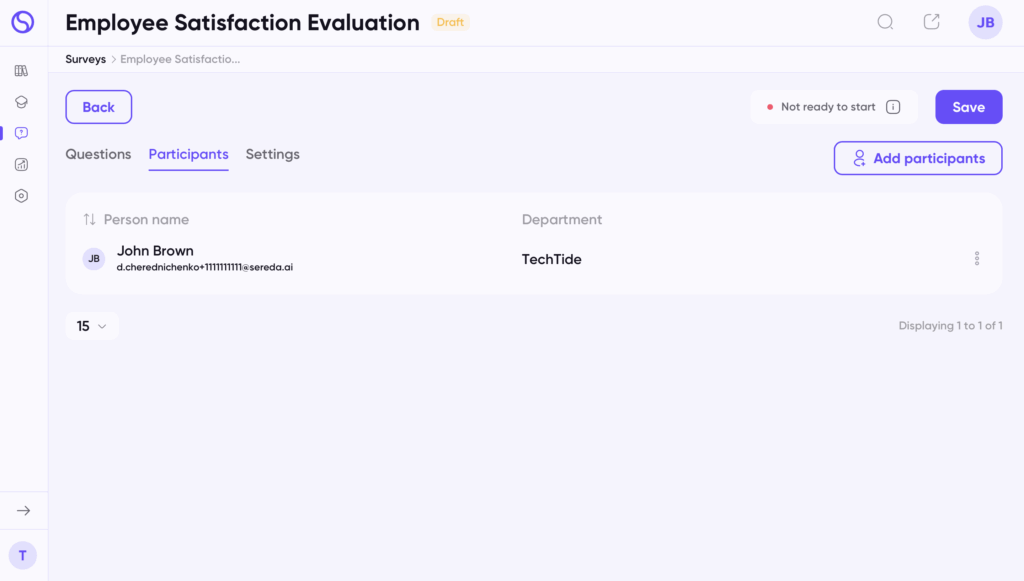Select the surveys question-bubble sidebar icon
Screen dimensions: 1024x581
[x=21, y=133]
